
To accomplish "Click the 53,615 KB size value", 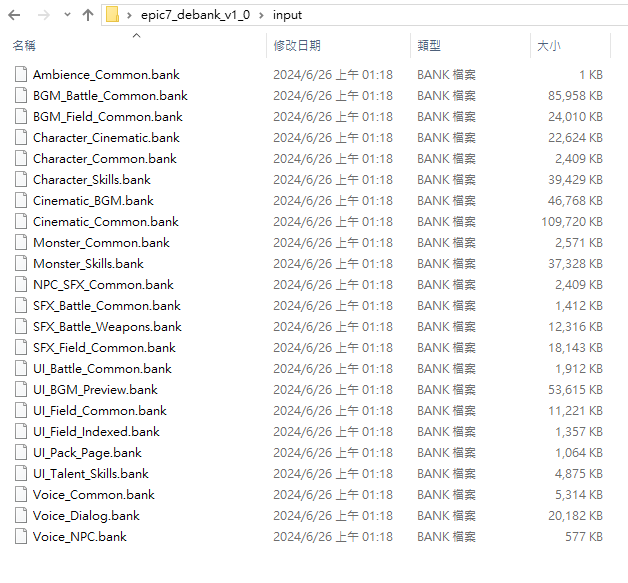I will pos(576,390).
